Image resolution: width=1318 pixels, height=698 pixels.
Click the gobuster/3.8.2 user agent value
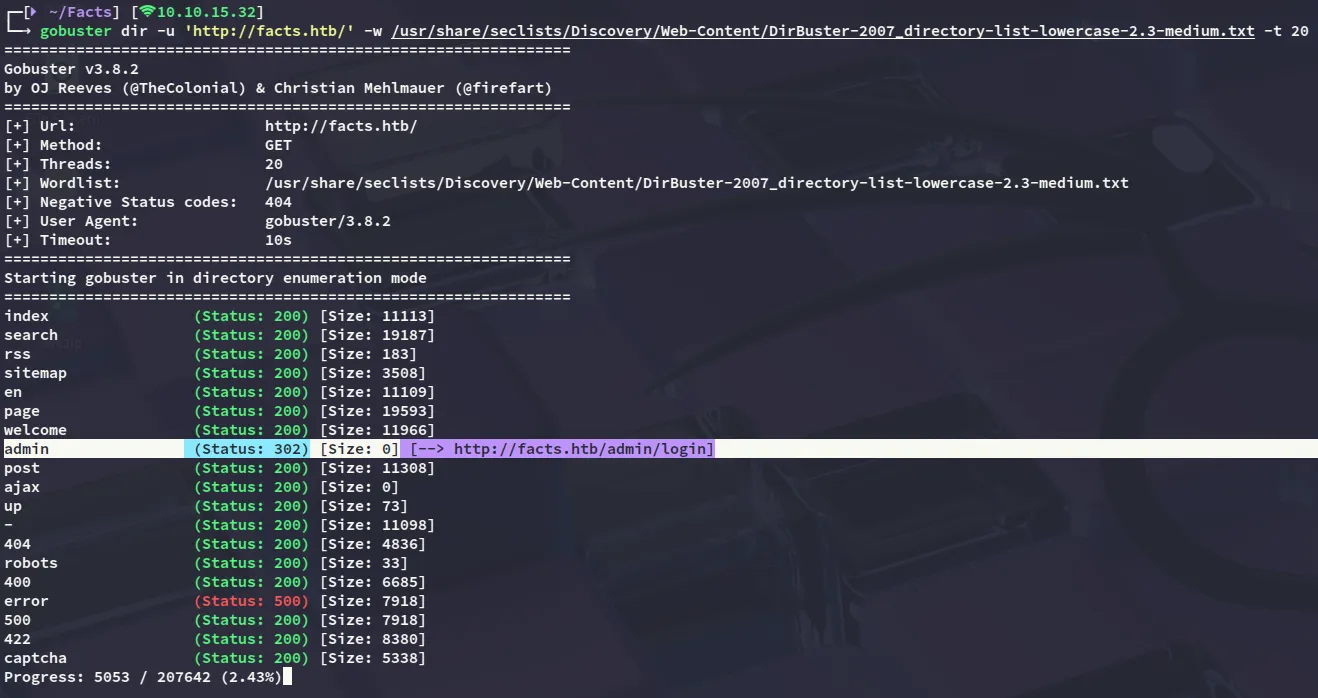tap(327, 221)
